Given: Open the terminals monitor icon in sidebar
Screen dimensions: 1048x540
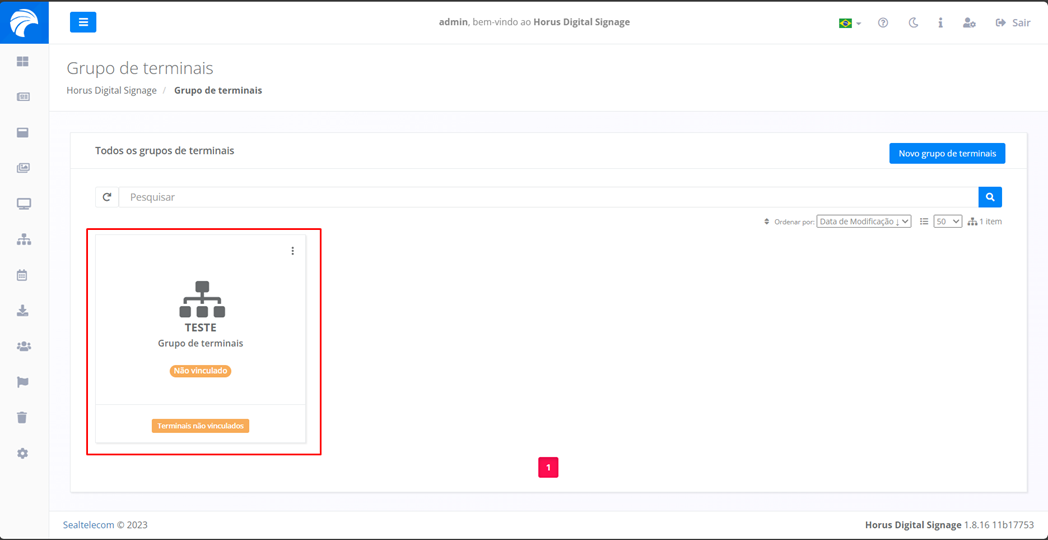Looking at the screenshot, I should 23,204.
